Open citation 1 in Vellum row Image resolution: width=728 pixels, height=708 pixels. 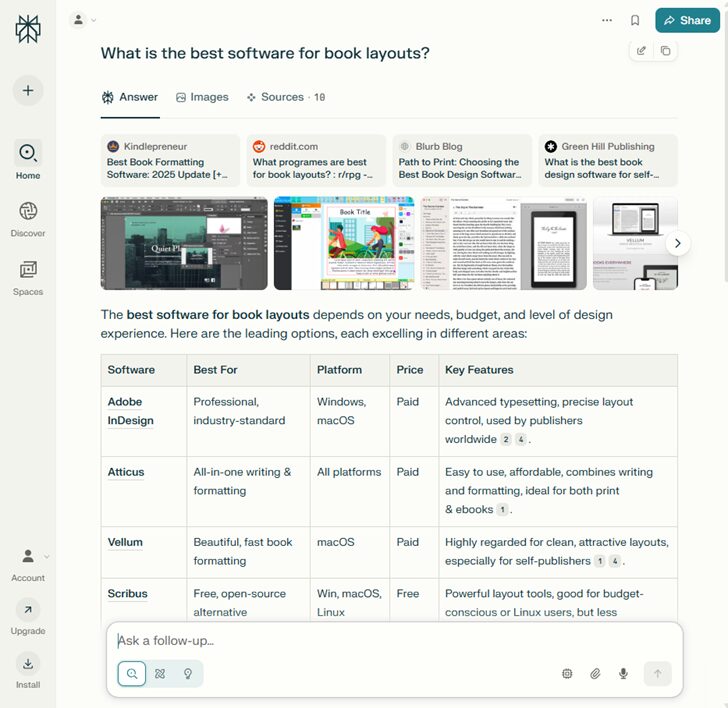pyautogui.click(x=599, y=561)
